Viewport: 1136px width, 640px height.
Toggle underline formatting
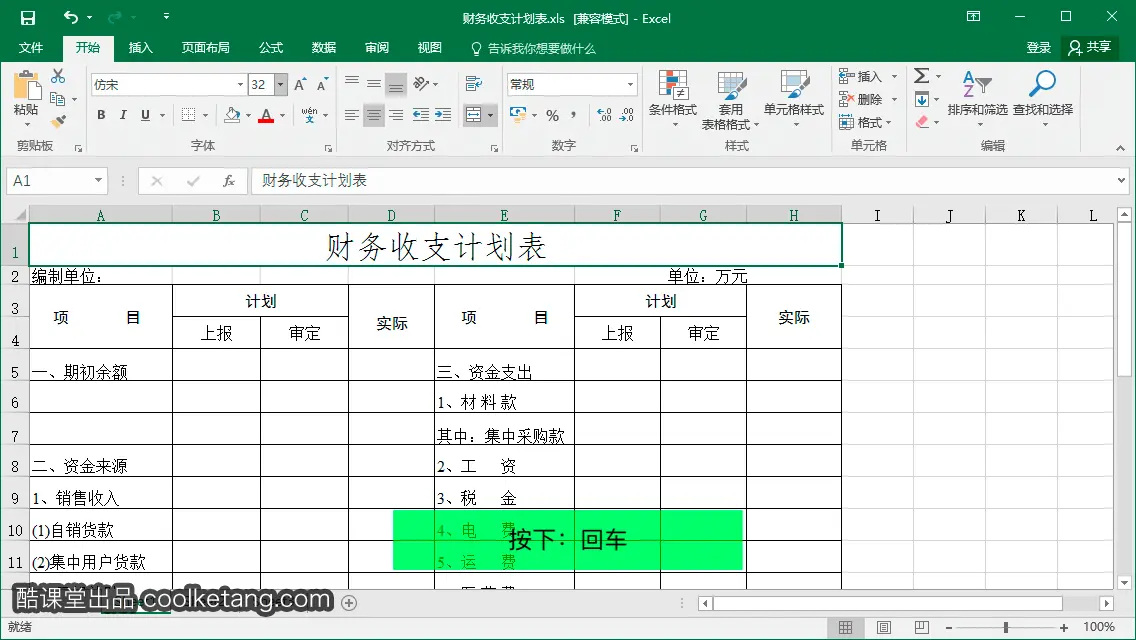pos(146,115)
